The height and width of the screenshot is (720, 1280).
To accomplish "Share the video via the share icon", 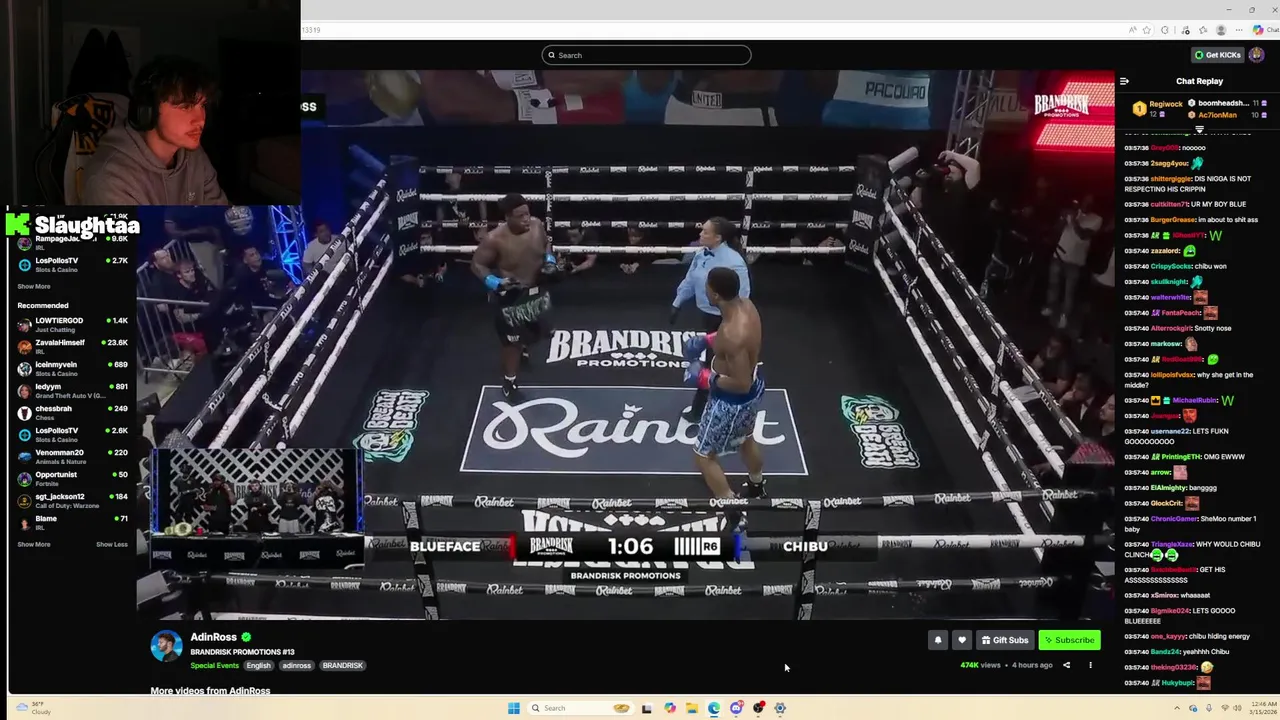I will pos(1066,665).
